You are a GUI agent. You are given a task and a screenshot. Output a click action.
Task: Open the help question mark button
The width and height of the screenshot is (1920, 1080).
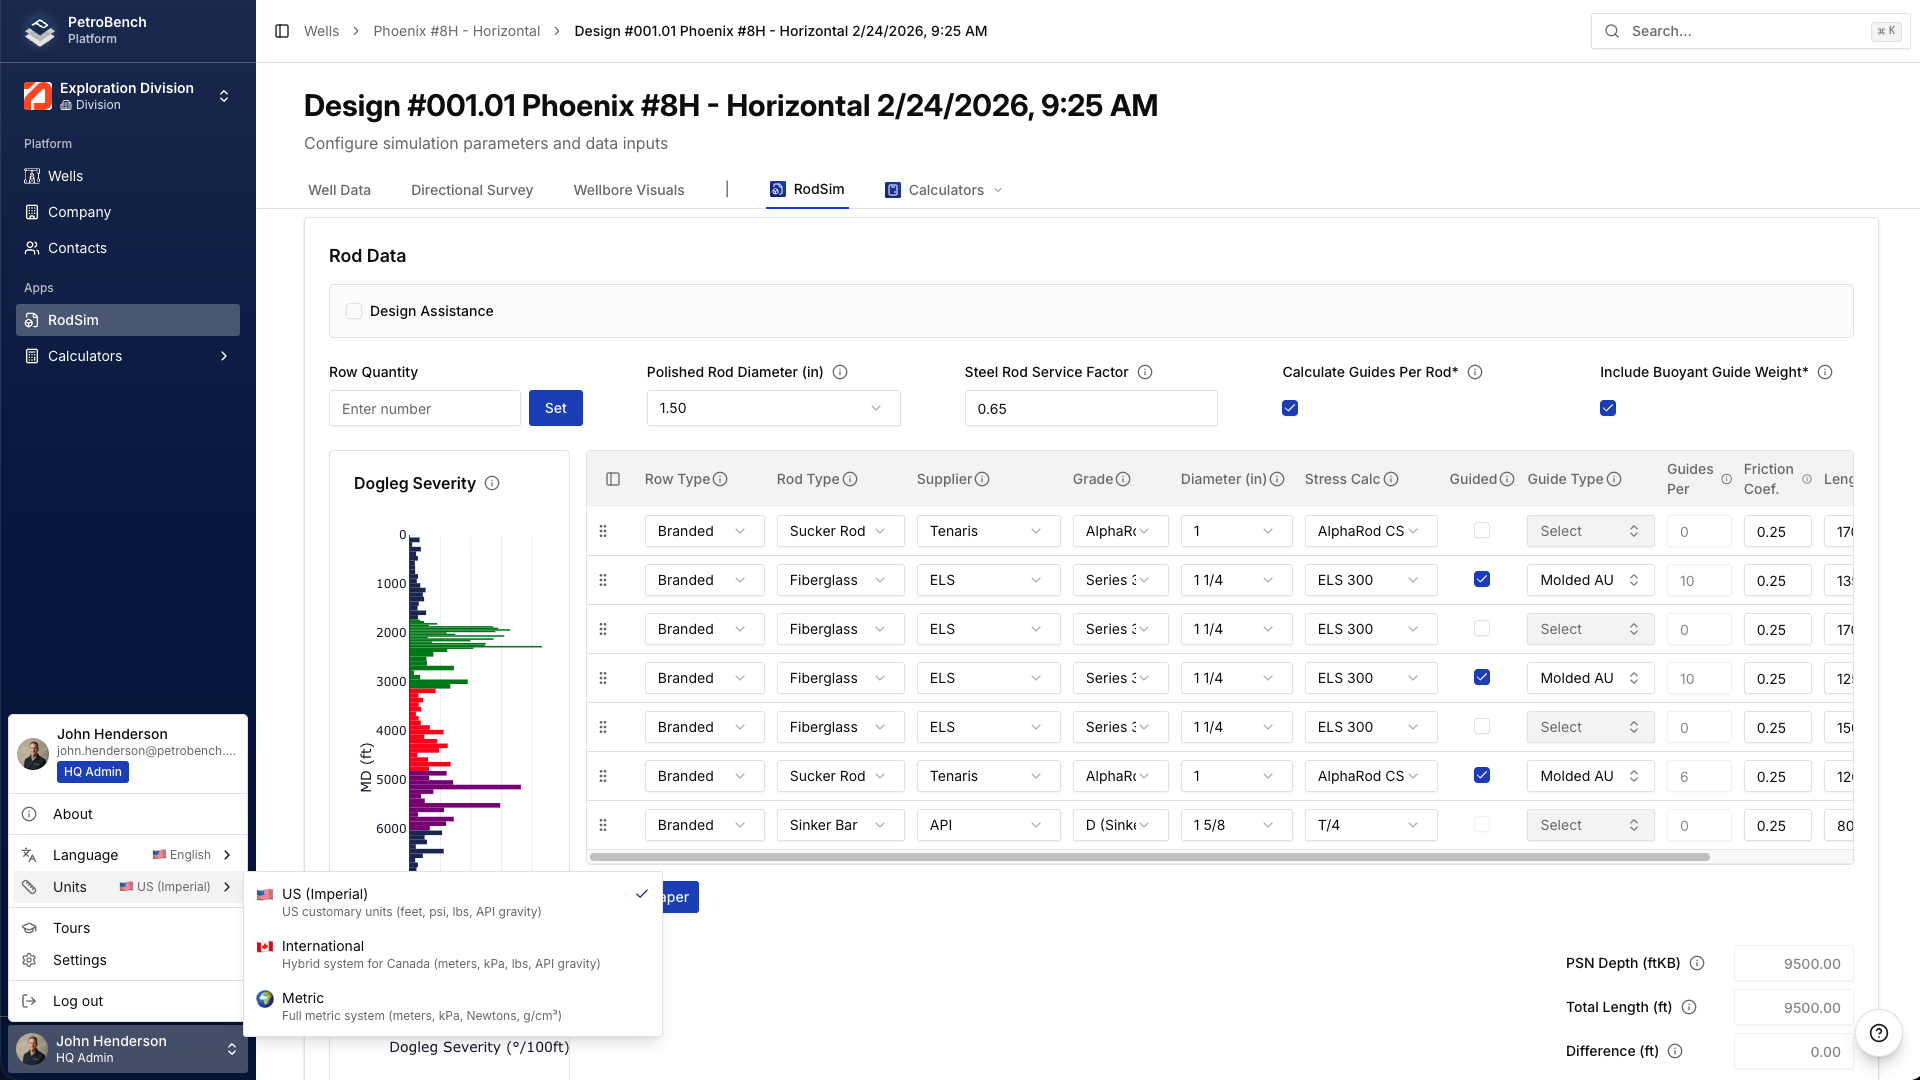(1878, 1033)
